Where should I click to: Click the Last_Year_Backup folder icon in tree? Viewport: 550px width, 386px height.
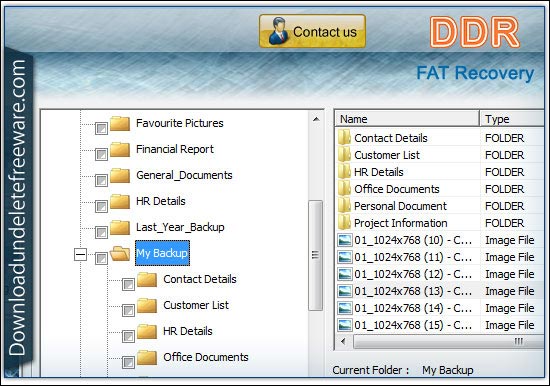click(120, 227)
